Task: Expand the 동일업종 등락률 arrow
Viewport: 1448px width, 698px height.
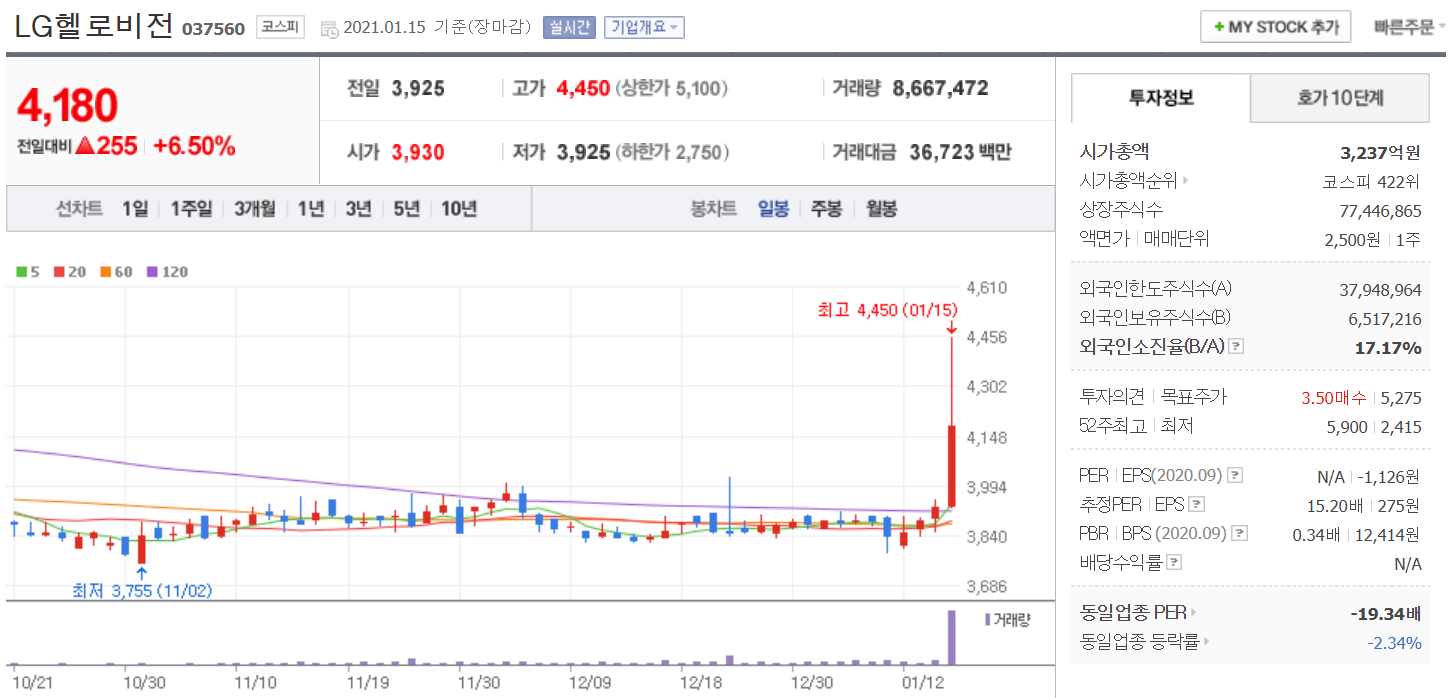Action: point(1206,643)
